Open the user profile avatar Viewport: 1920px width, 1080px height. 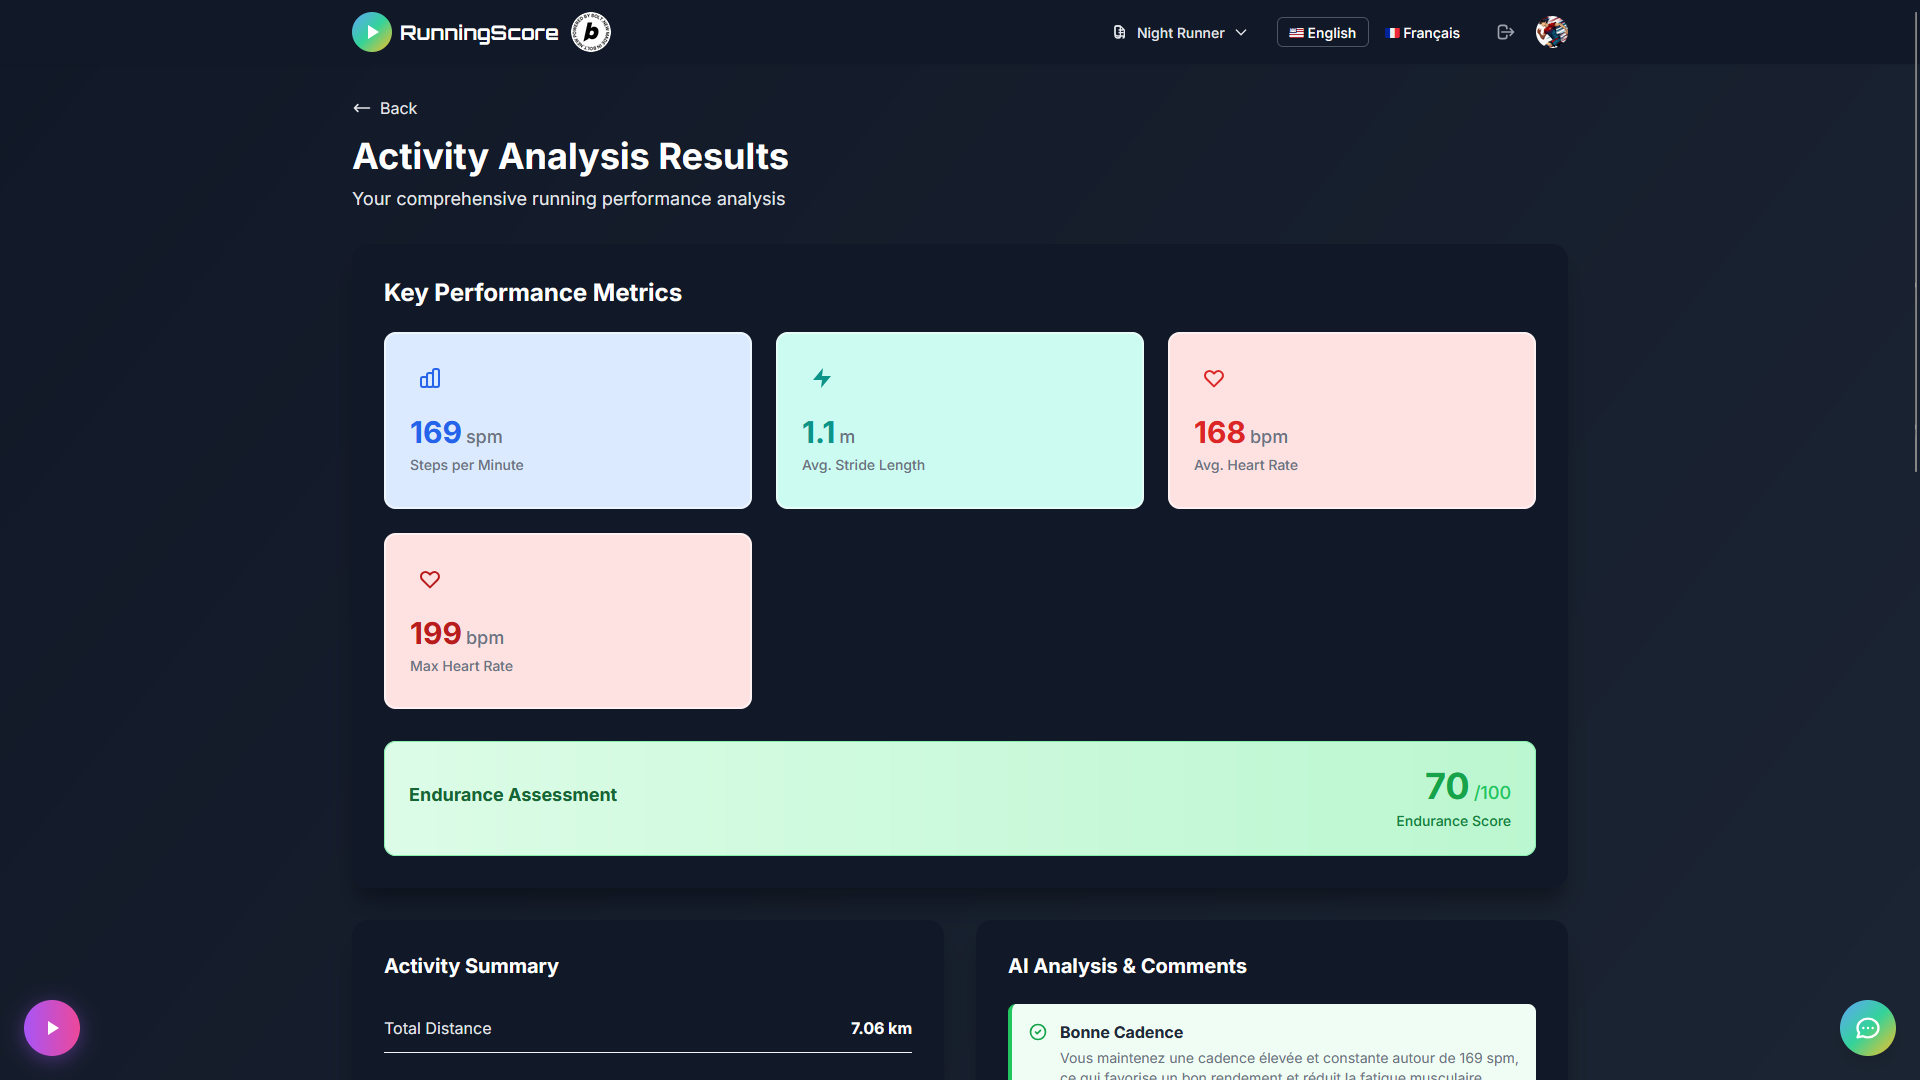point(1551,32)
